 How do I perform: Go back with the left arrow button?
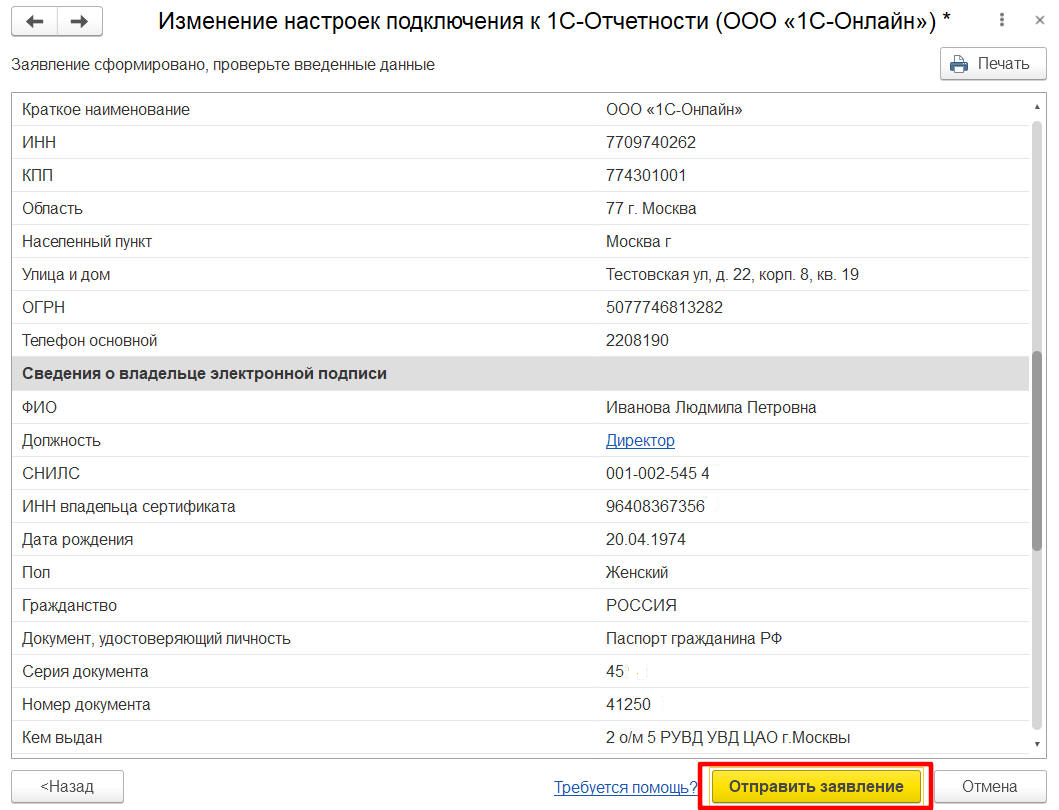tap(34, 21)
